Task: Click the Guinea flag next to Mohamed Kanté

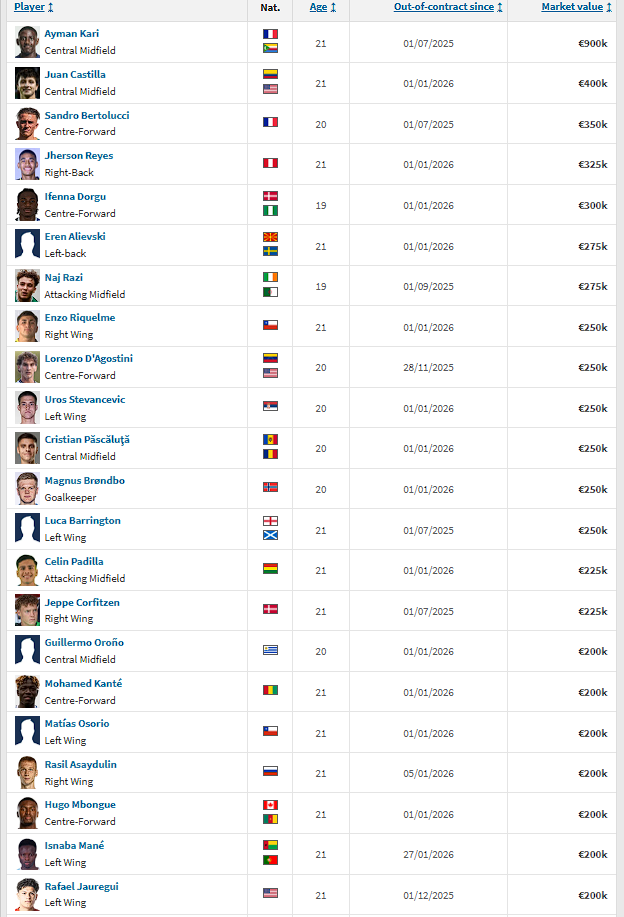Action: [x=270, y=691]
